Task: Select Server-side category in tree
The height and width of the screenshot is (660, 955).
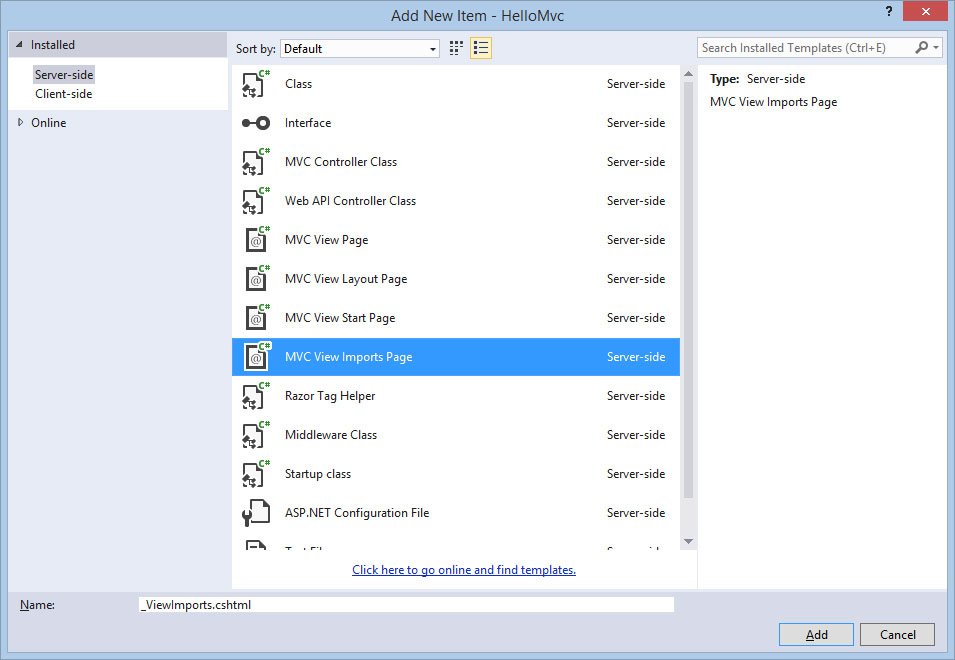Action: (x=64, y=75)
